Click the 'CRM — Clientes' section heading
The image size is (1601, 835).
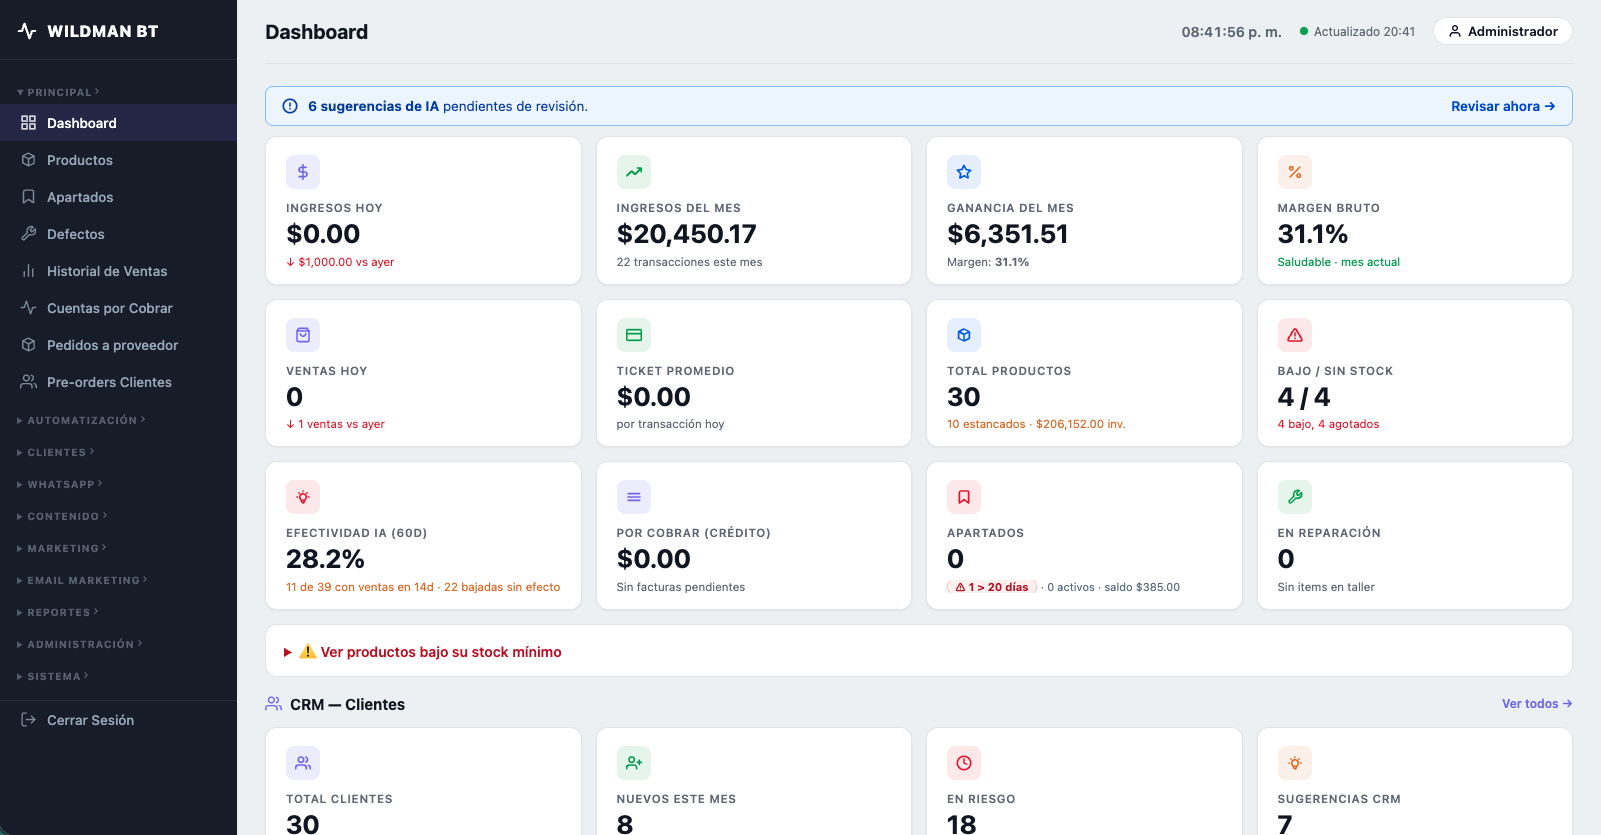click(347, 705)
